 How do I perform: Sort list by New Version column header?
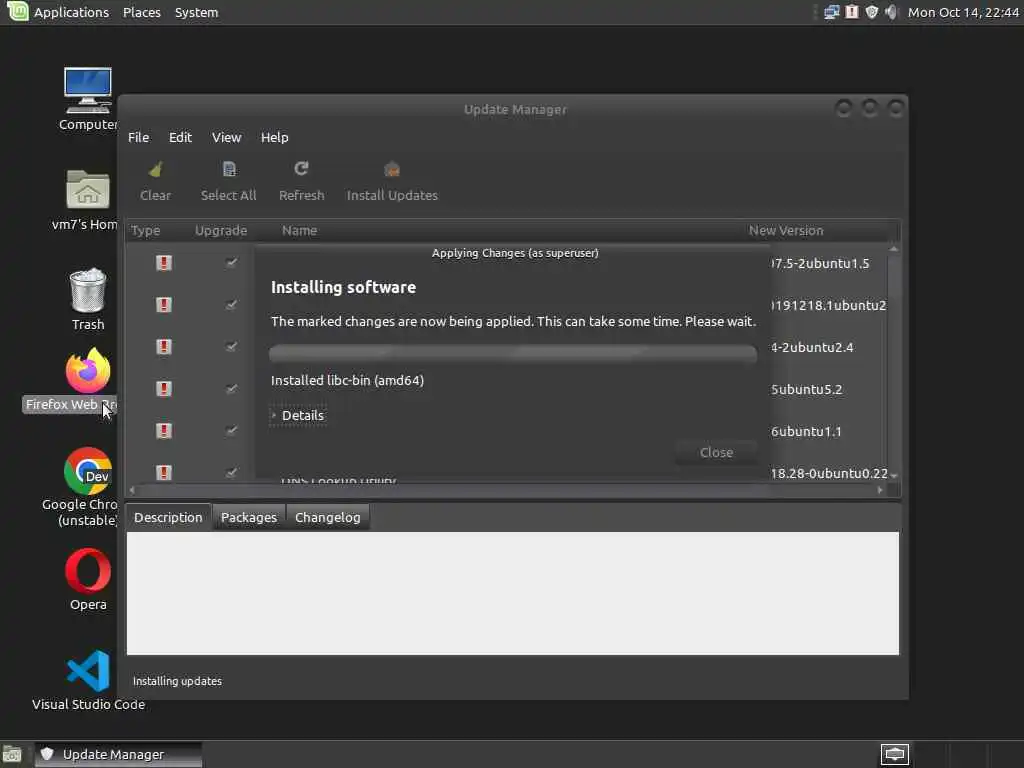tap(786, 231)
